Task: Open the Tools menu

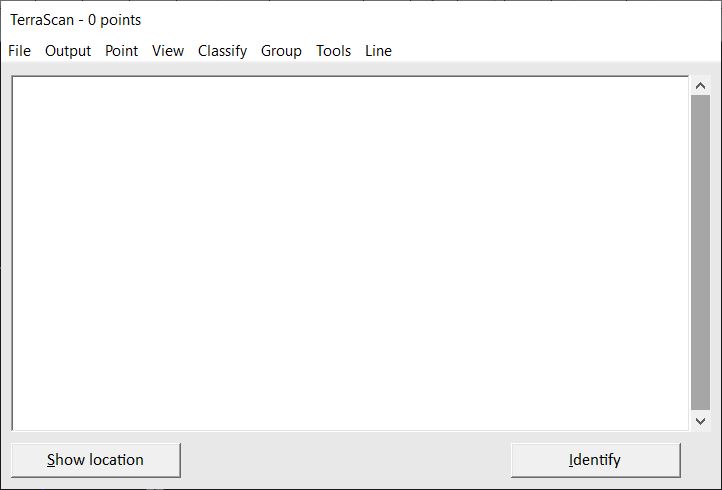Action: [333, 51]
